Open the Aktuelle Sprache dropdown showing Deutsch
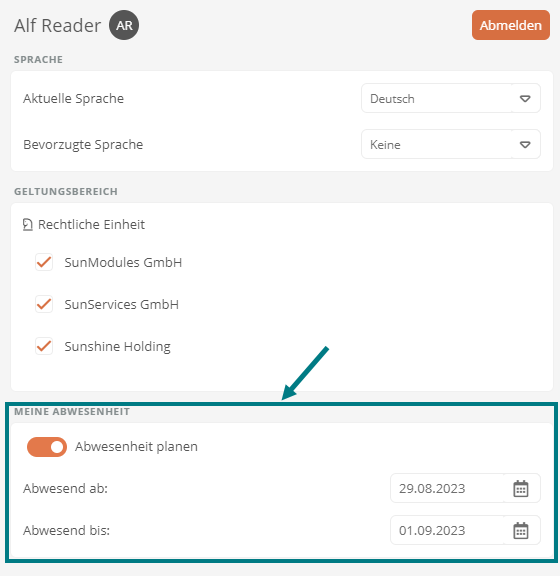560x576 pixels. [451, 98]
